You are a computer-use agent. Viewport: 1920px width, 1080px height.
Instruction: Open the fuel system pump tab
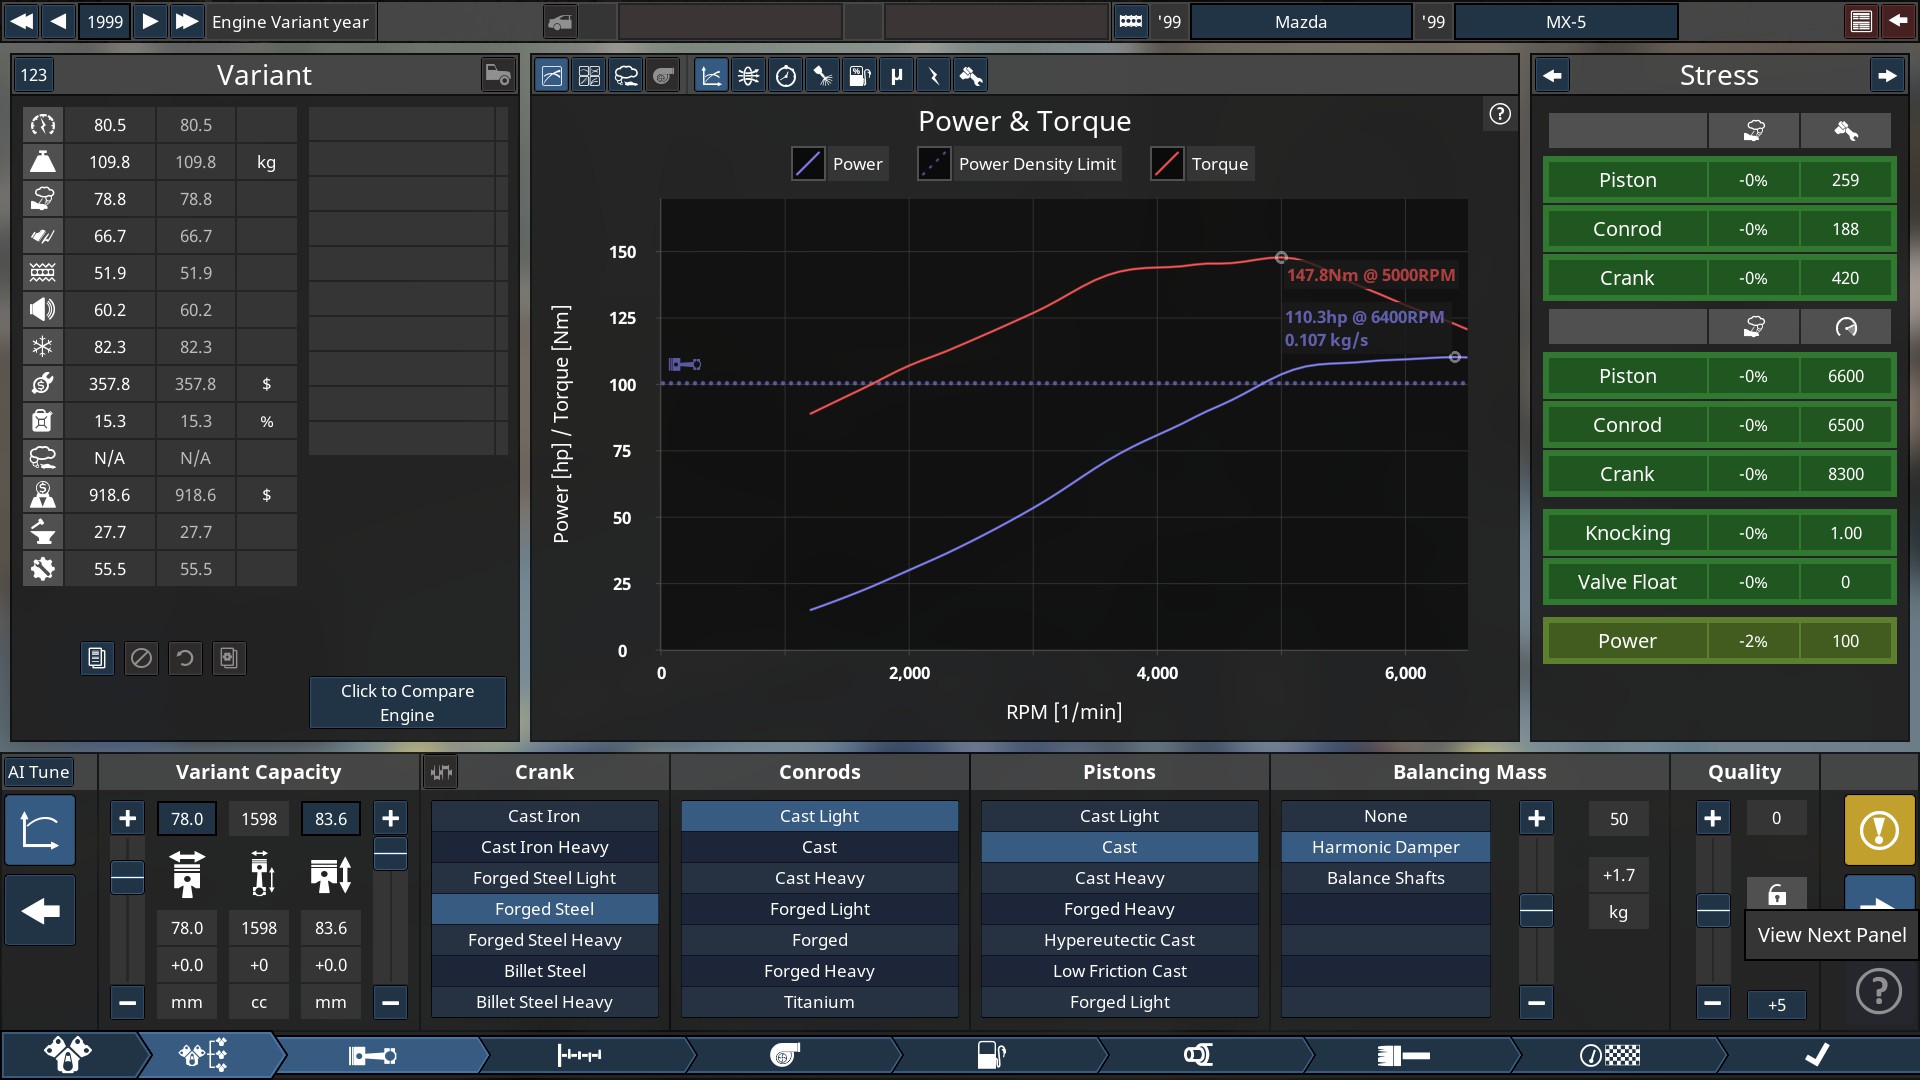[991, 1055]
